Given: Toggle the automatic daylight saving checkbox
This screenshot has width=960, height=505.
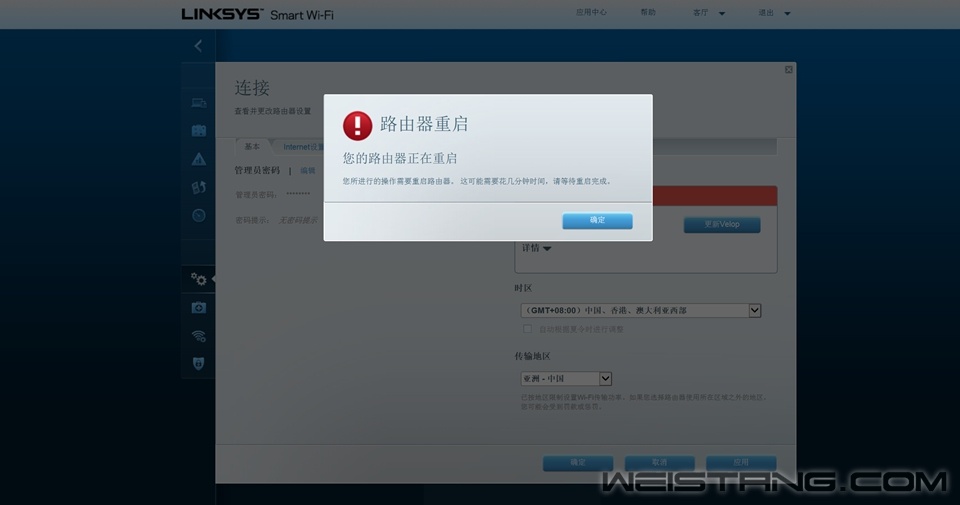Looking at the screenshot, I should [527, 329].
